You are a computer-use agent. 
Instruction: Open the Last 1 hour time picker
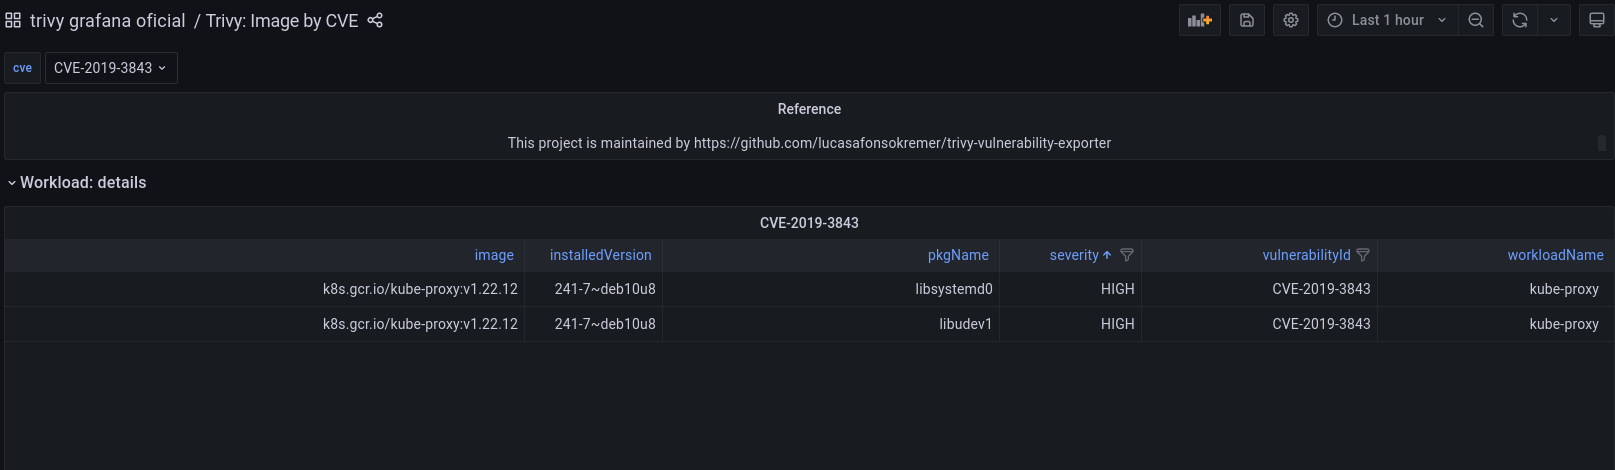pos(1387,20)
